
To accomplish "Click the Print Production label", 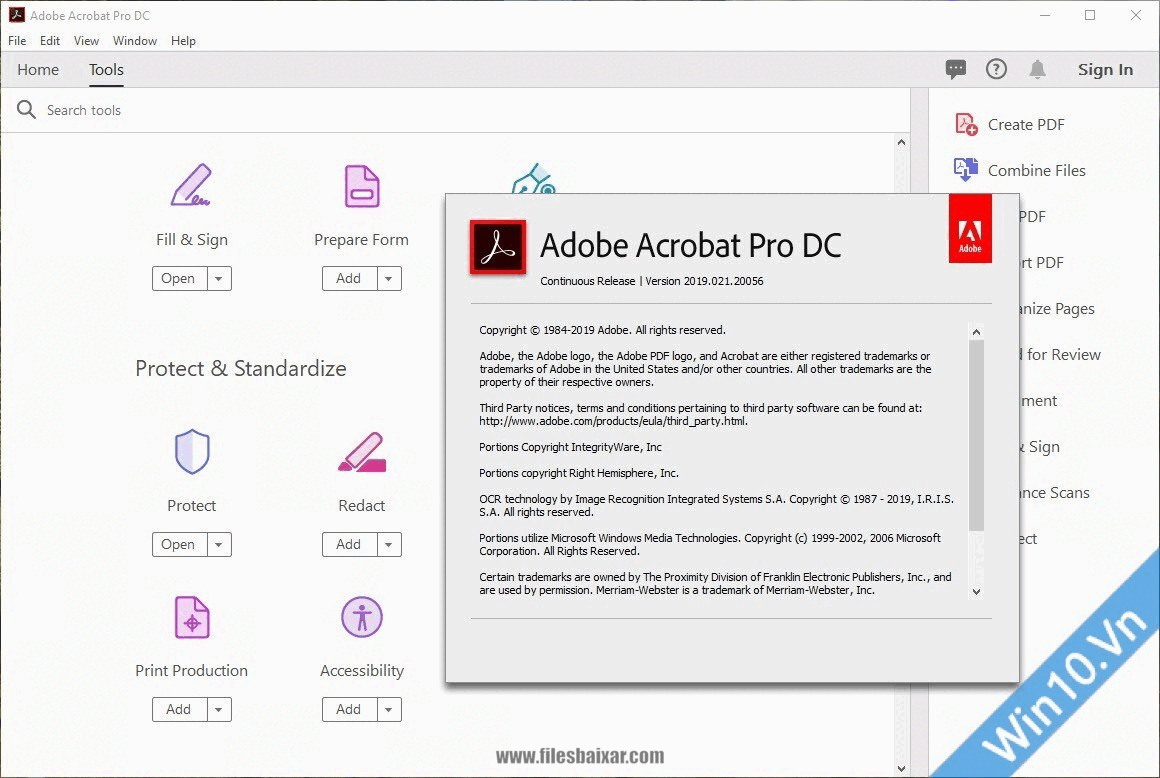I will tap(192, 671).
